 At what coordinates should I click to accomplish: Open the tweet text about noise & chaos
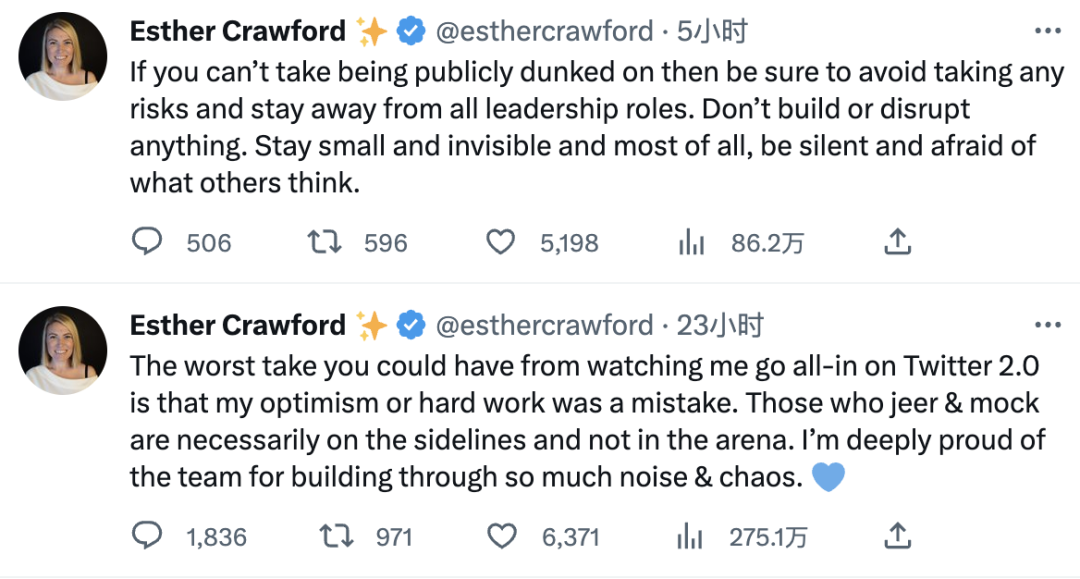click(588, 421)
